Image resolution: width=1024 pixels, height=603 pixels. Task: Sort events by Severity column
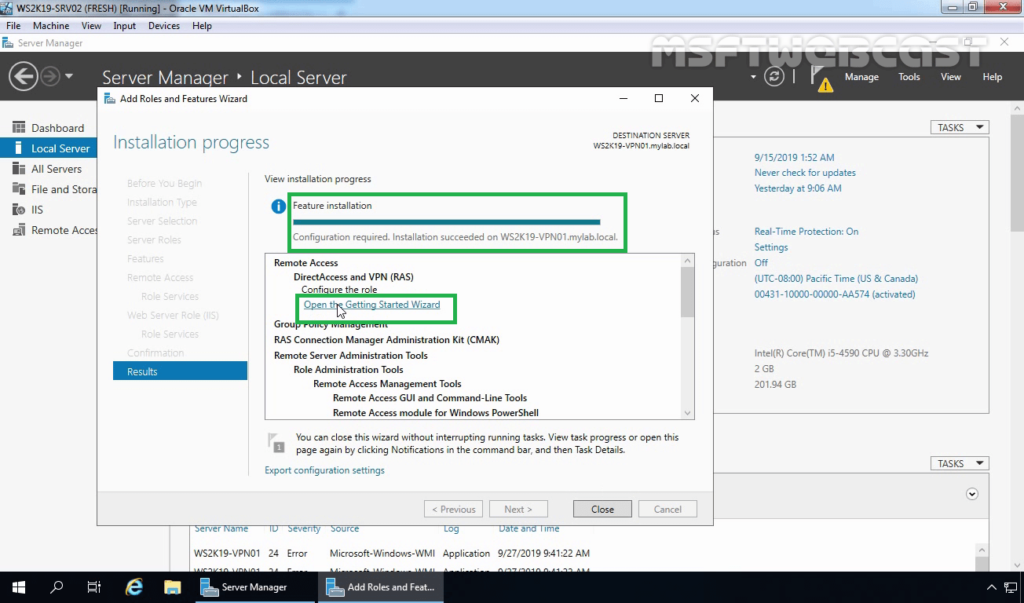pos(304,529)
